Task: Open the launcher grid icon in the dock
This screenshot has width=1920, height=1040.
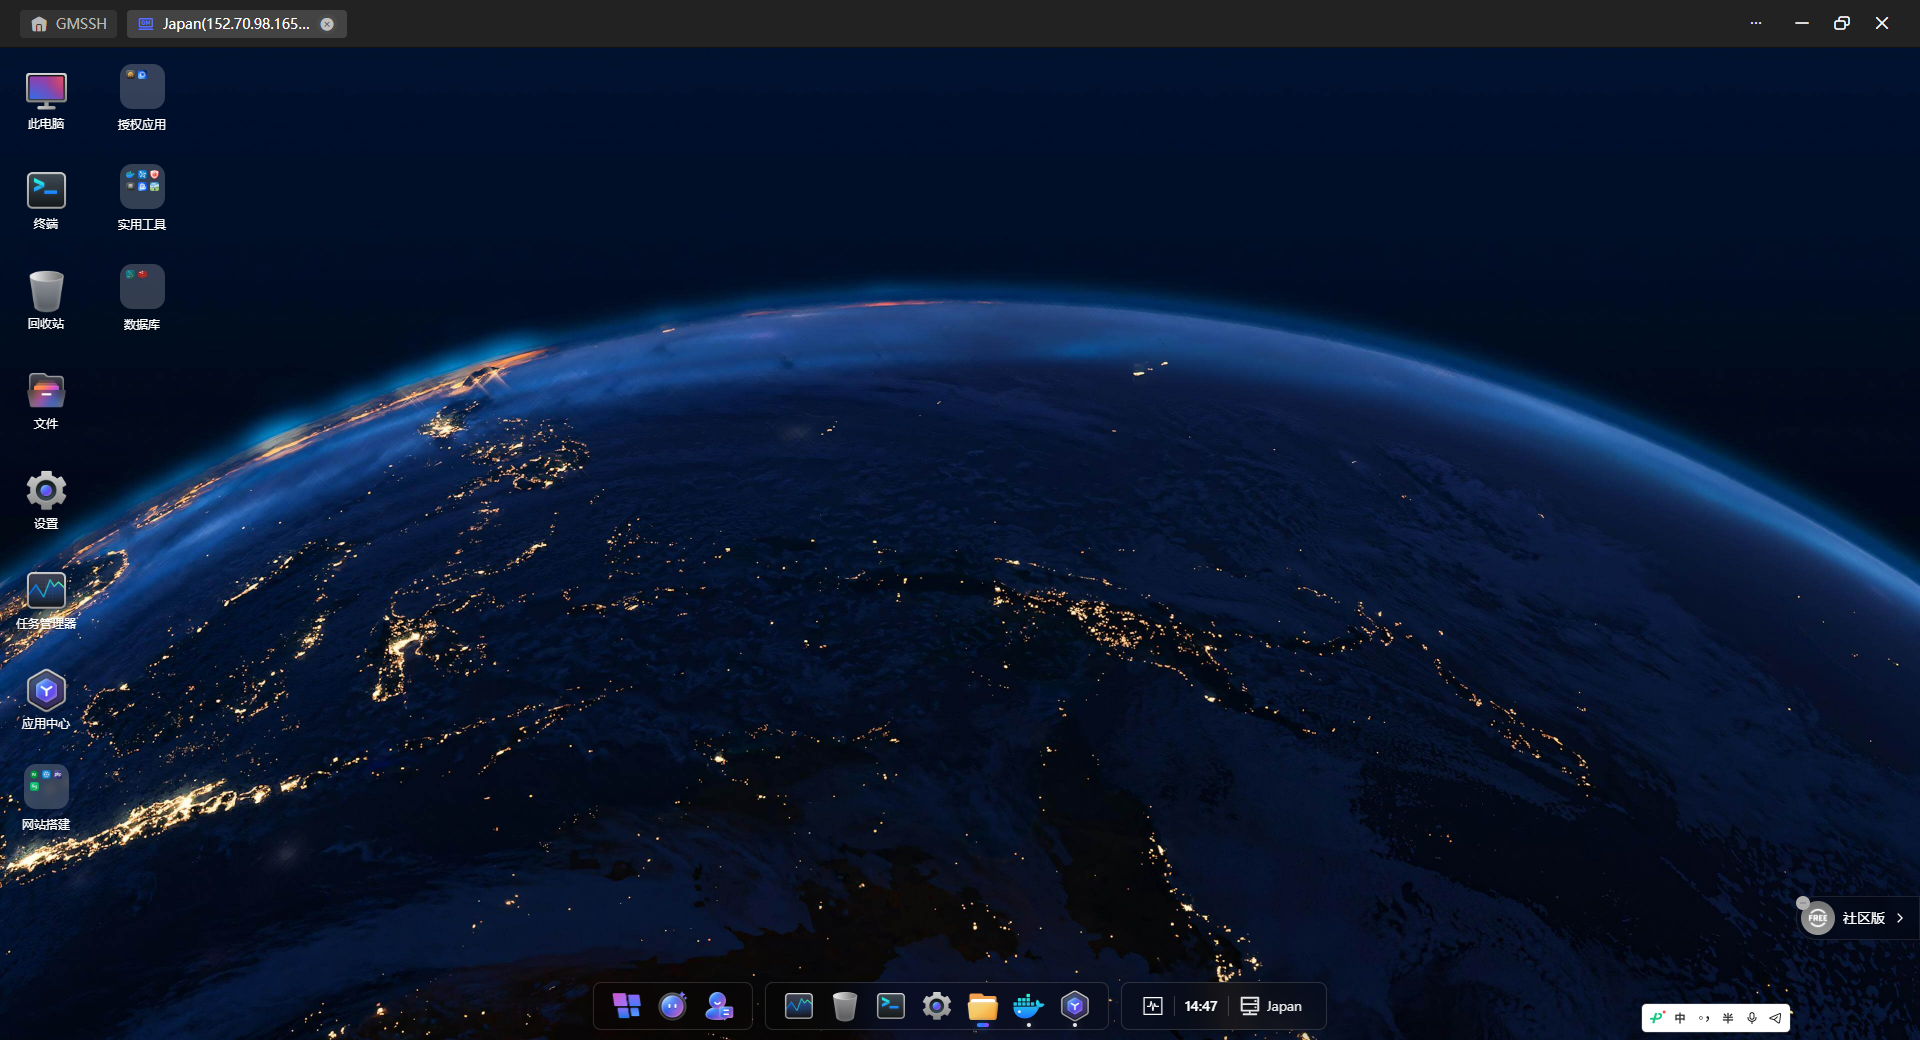Action: point(627,1006)
